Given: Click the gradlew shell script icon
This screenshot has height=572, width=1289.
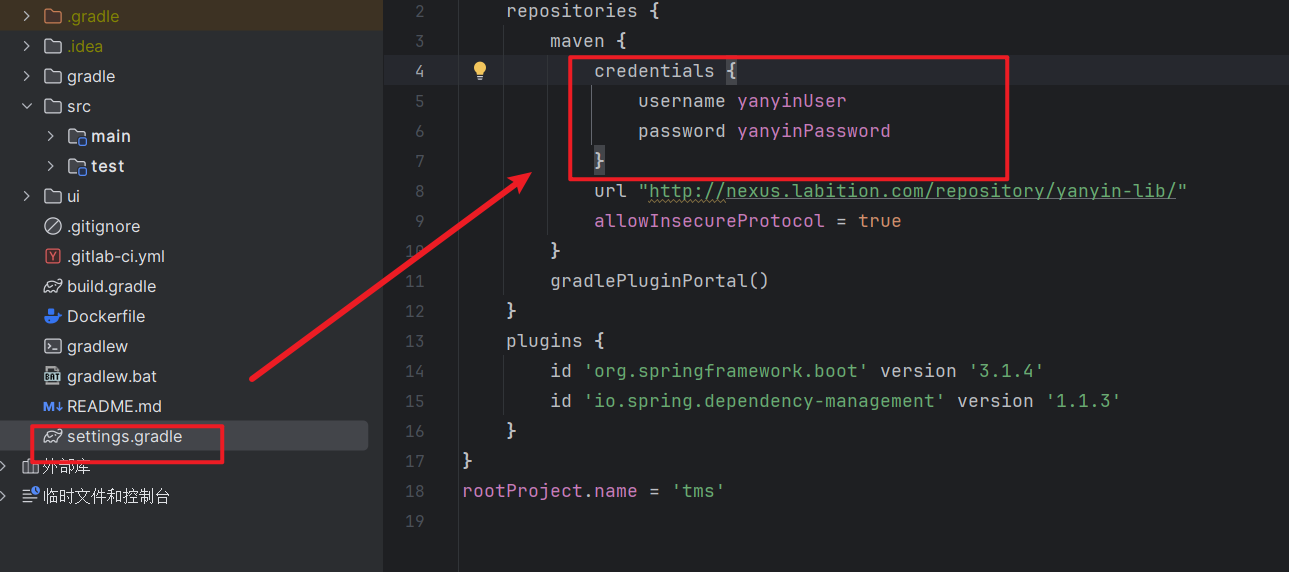Looking at the screenshot, I should pyautogui.click(x=53, y=346).
